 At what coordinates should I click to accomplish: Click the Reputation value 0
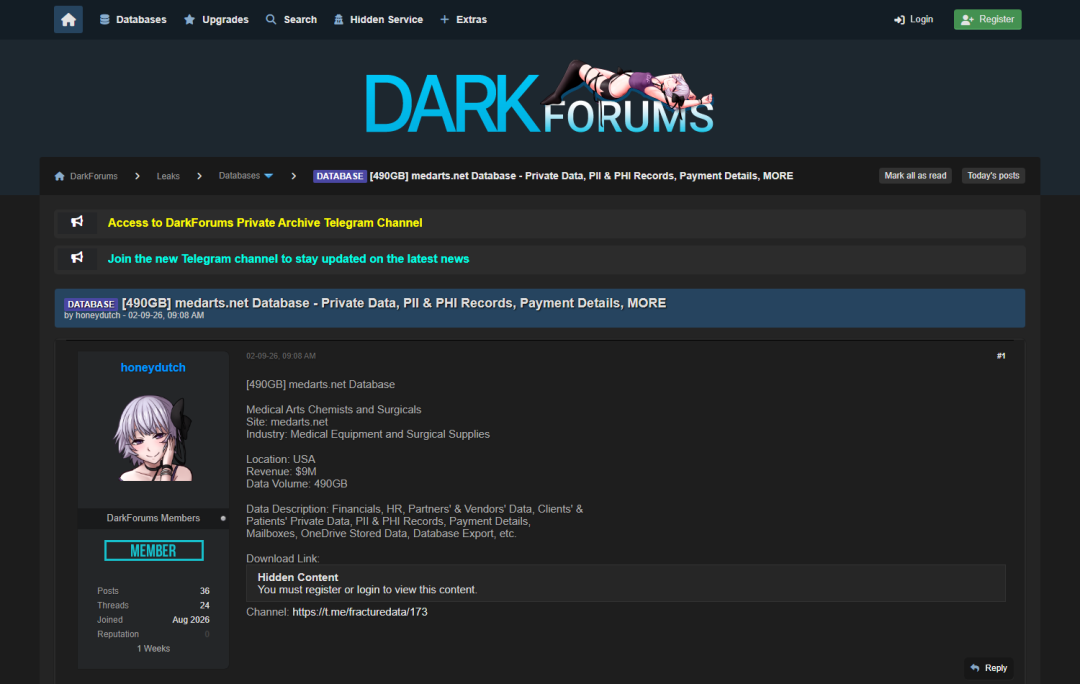pos(207,634)
